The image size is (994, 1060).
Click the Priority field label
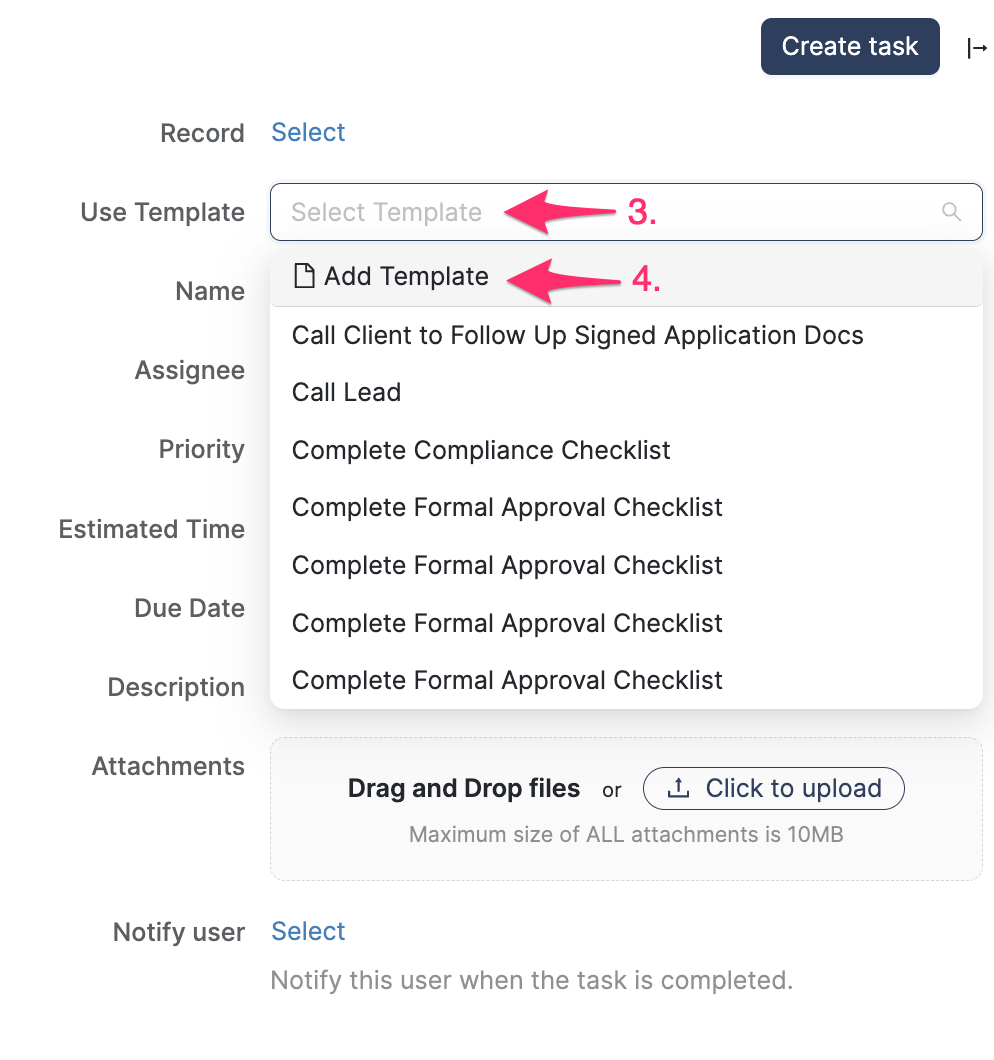202,449
